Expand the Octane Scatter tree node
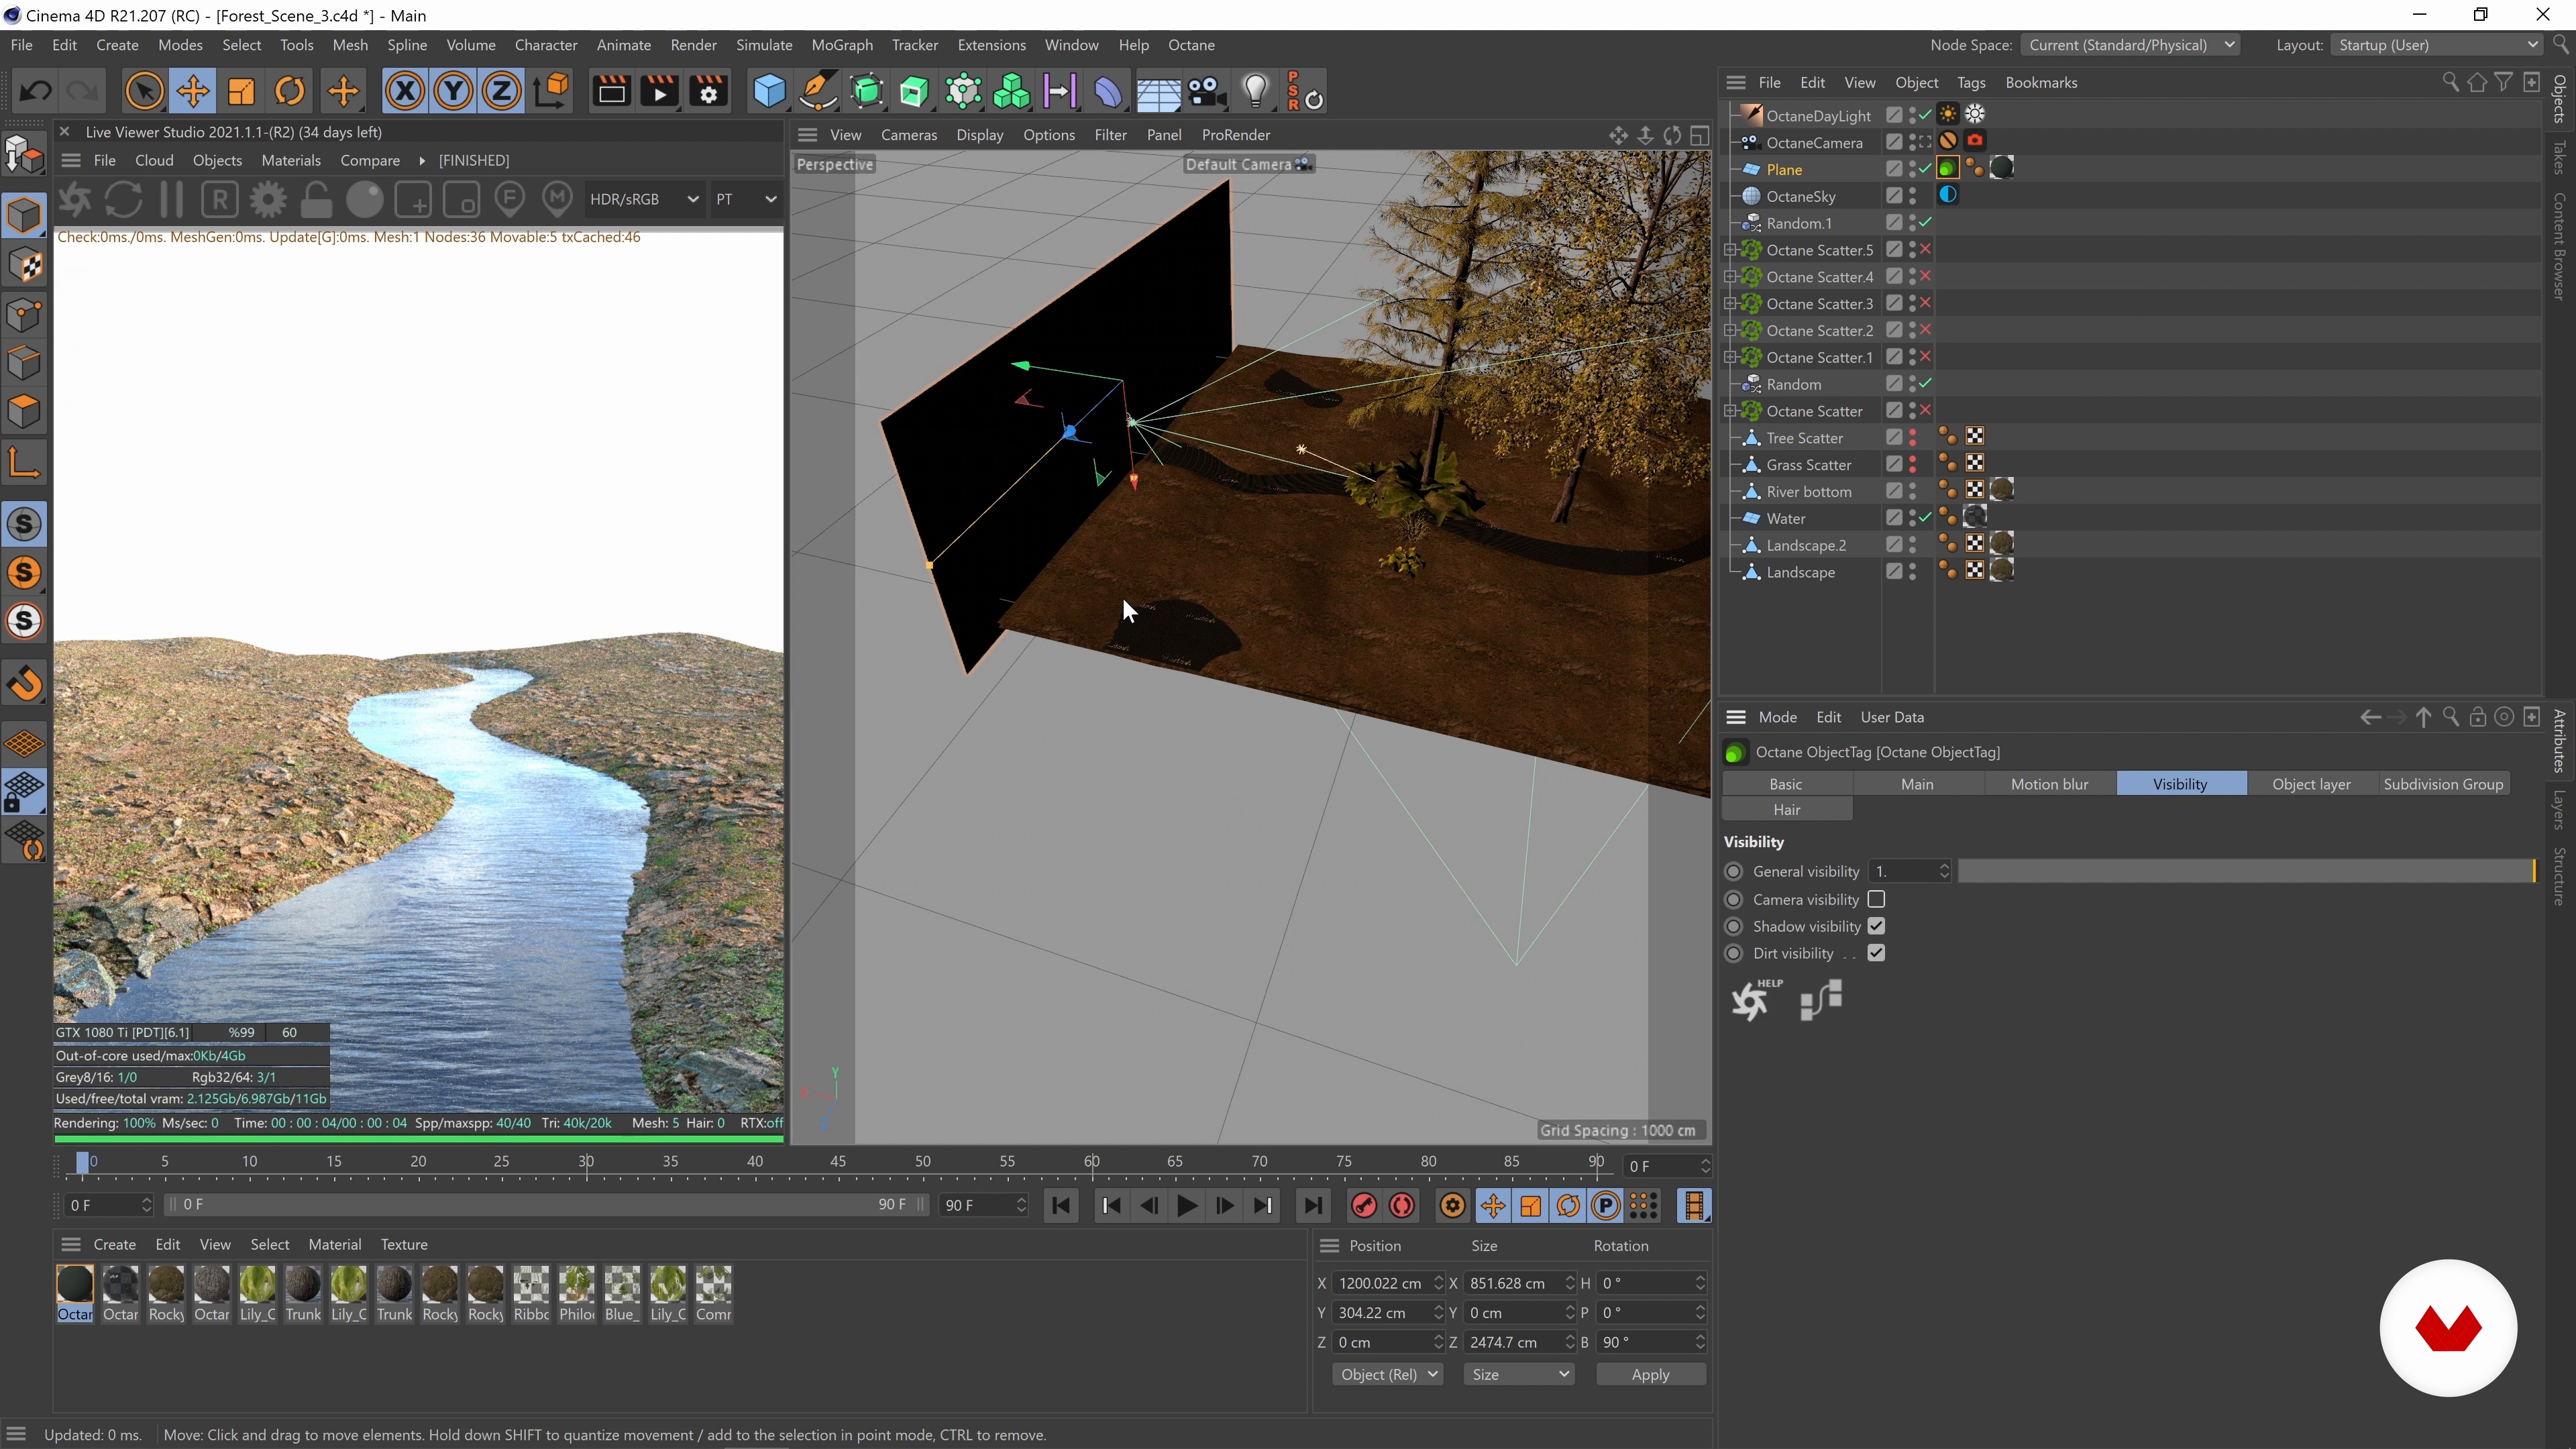This screenshot has width=2576, height=1449. click(1729, 411)
